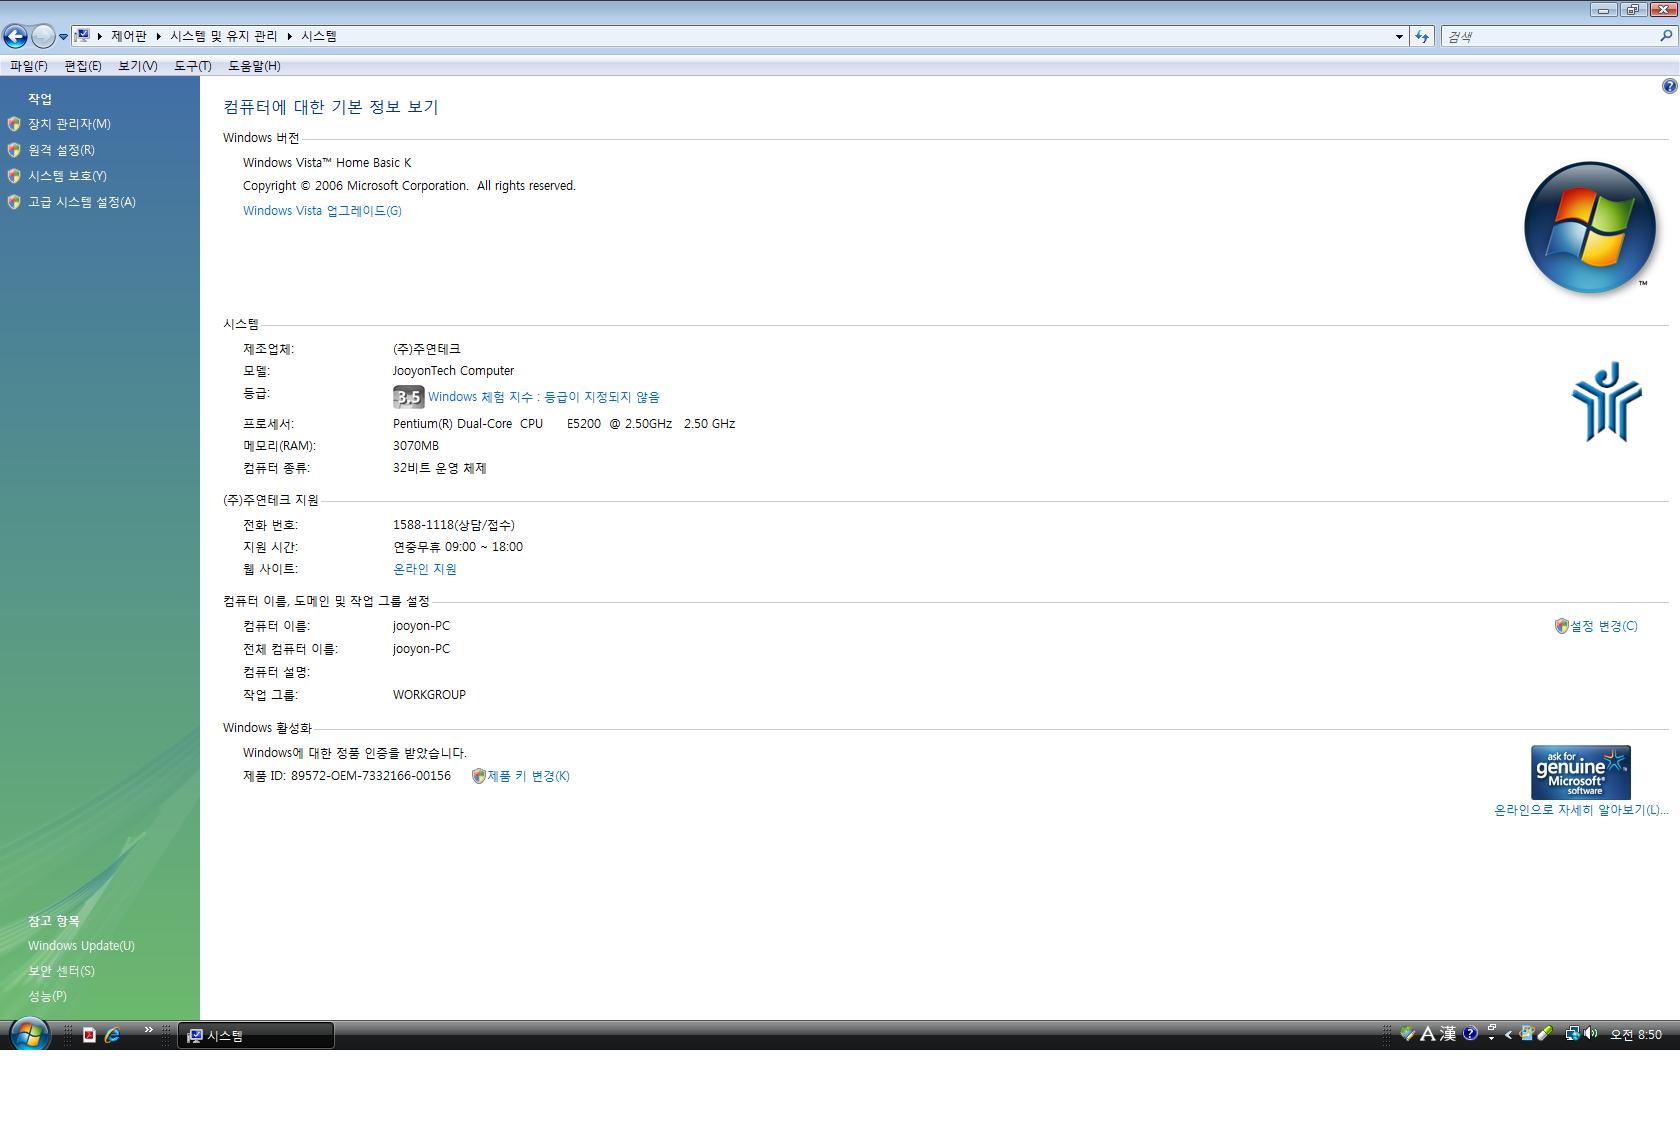This screenshot has width=1680, height=1126.
Task: Click the 32비트 운영 체제 system type text
Action: (x=439, y=468)
